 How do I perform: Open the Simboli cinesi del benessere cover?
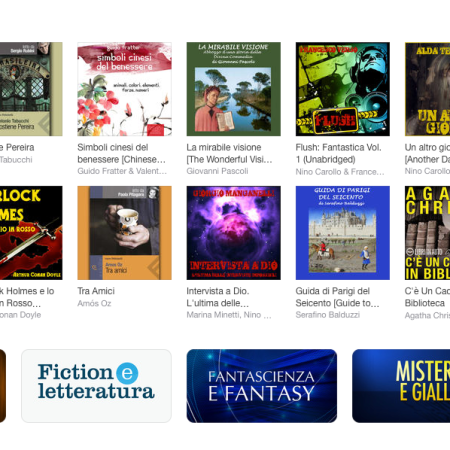(124, 89)
